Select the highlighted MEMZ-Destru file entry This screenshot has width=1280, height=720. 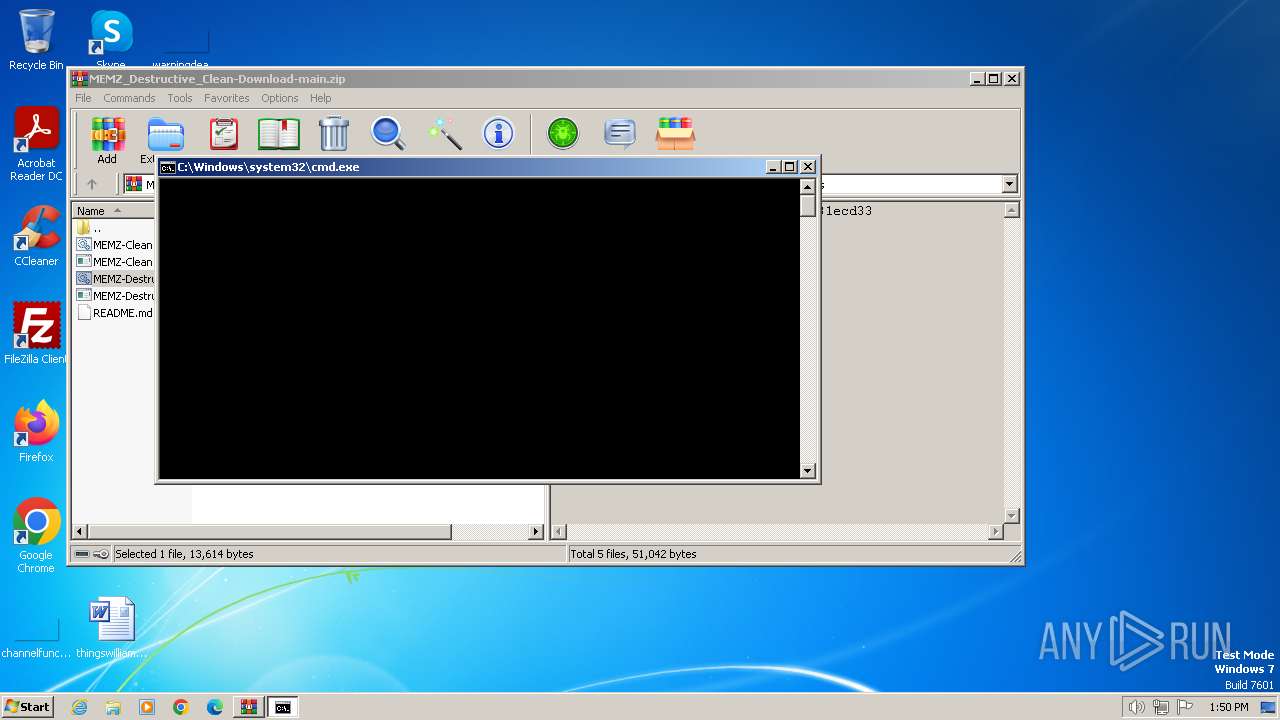114,279
